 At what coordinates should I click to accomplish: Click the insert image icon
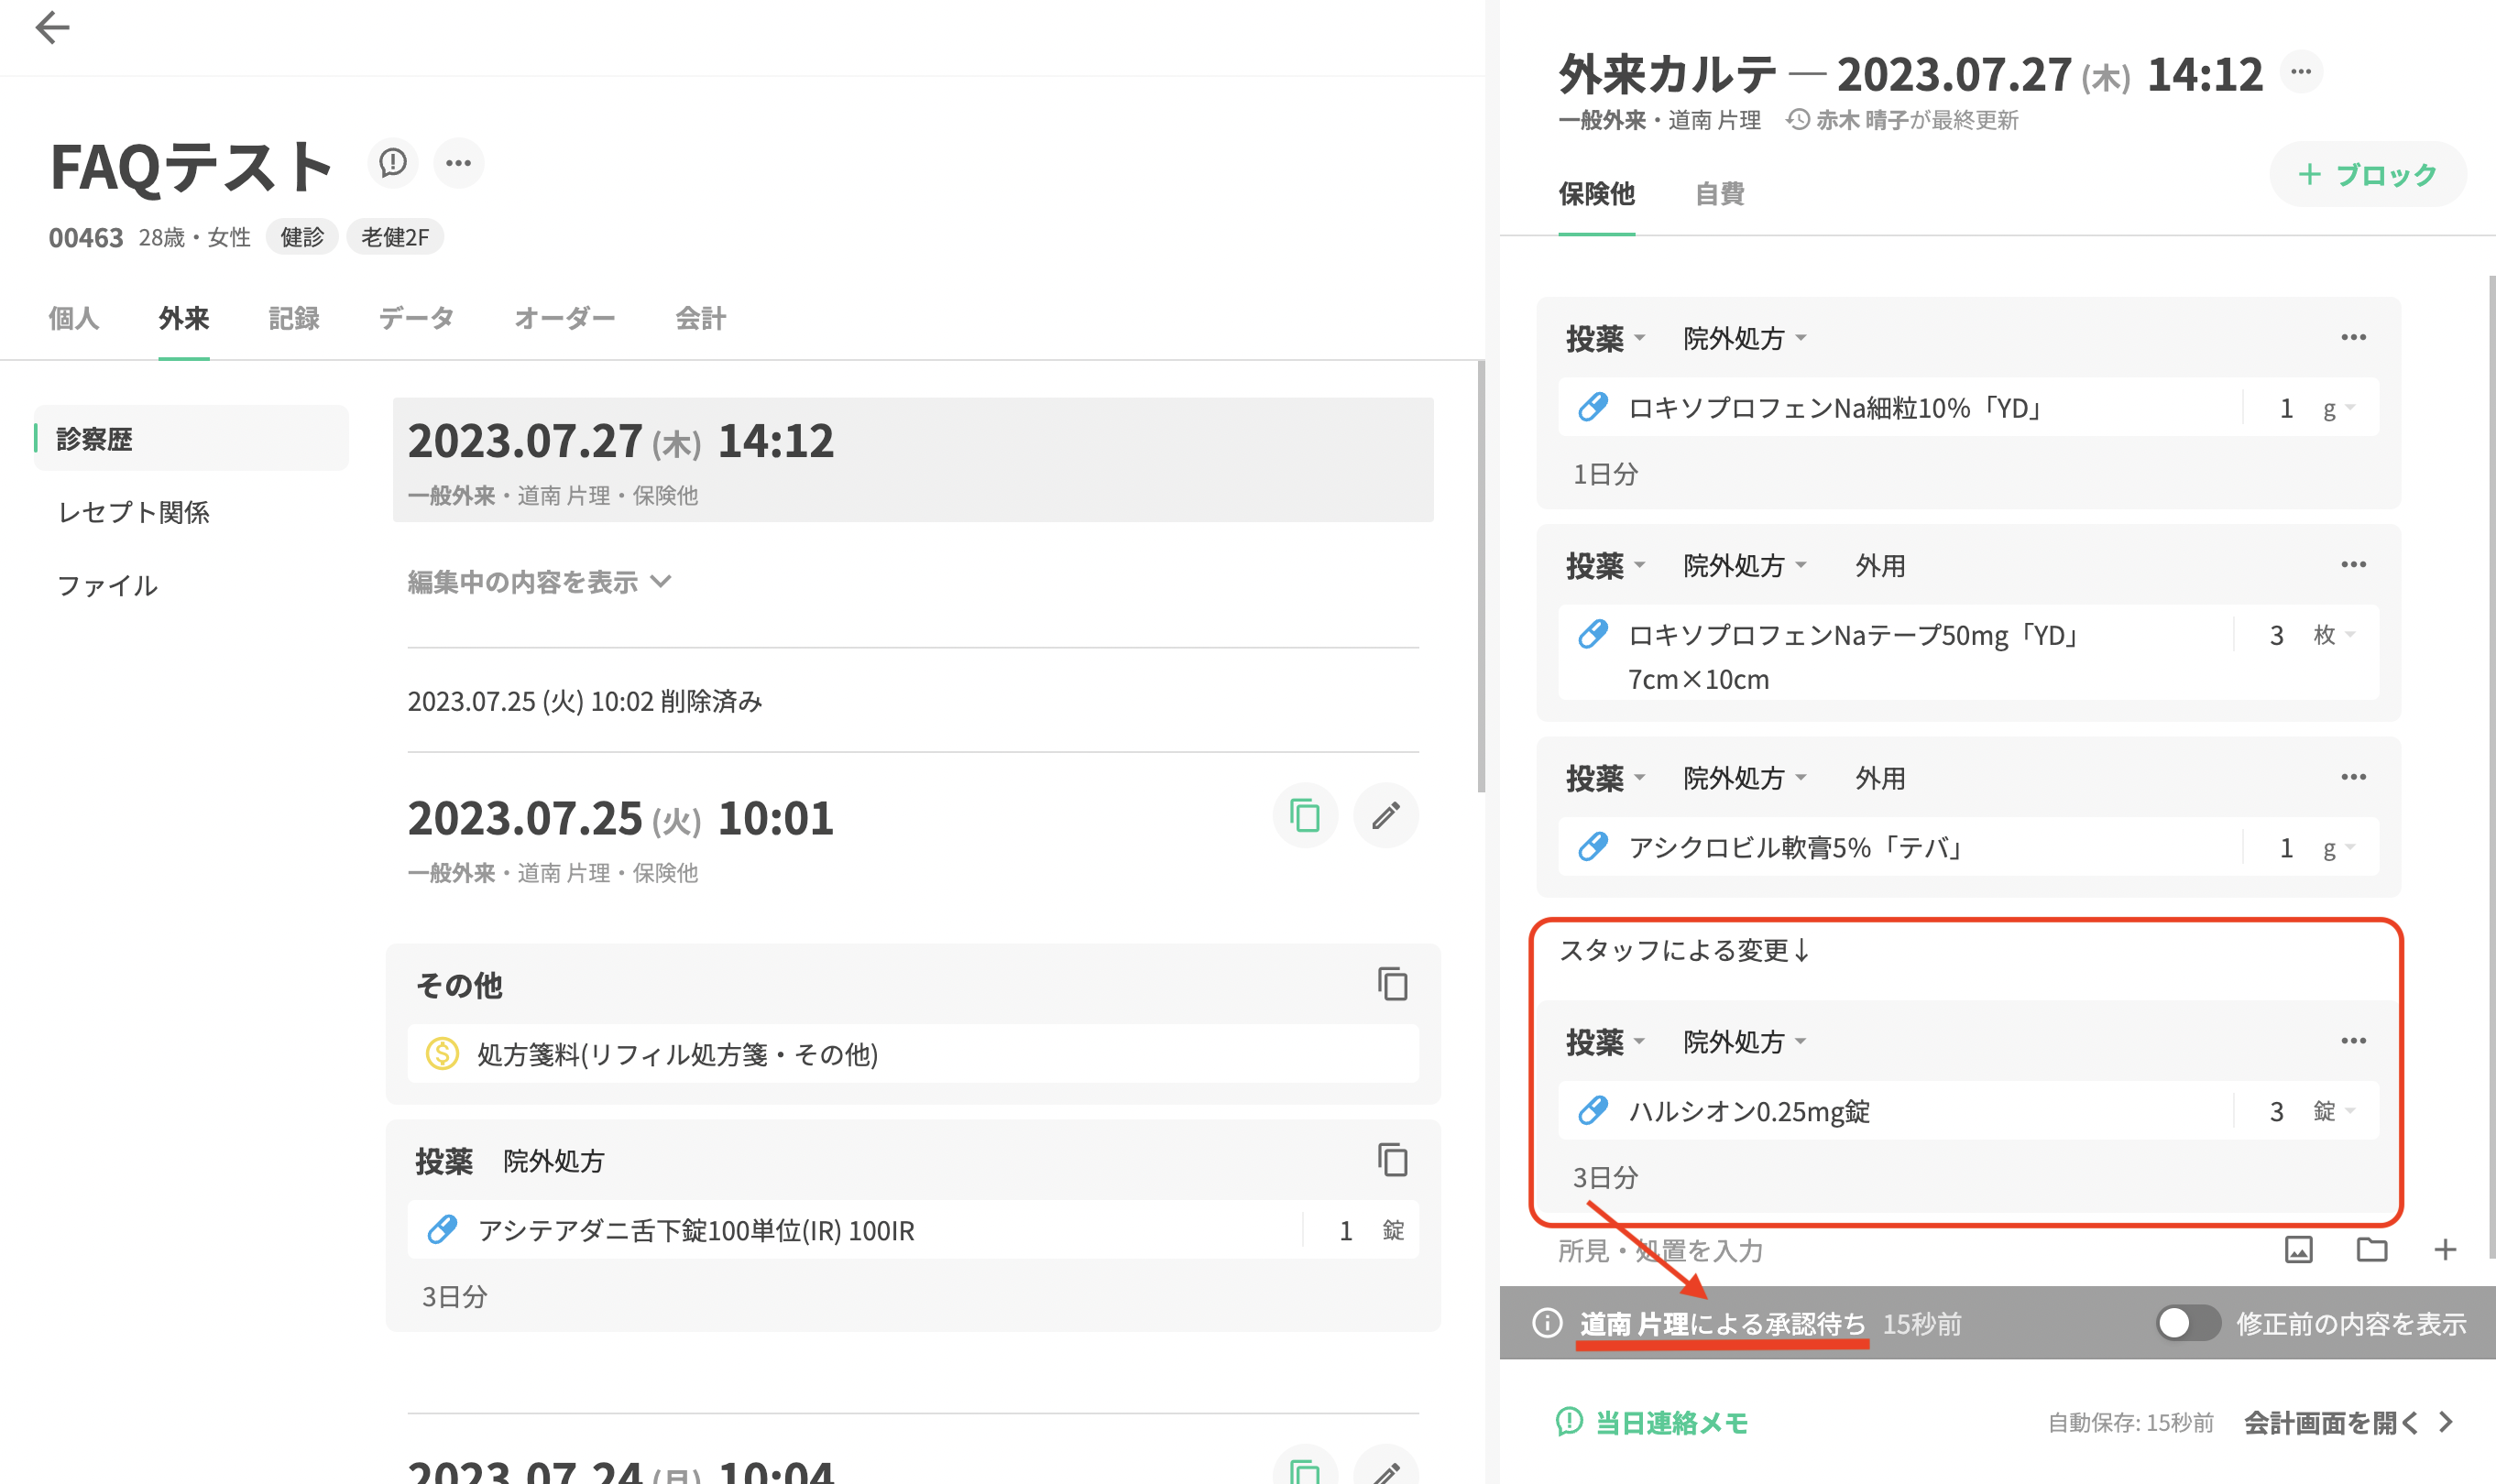pos(2298,1249)
